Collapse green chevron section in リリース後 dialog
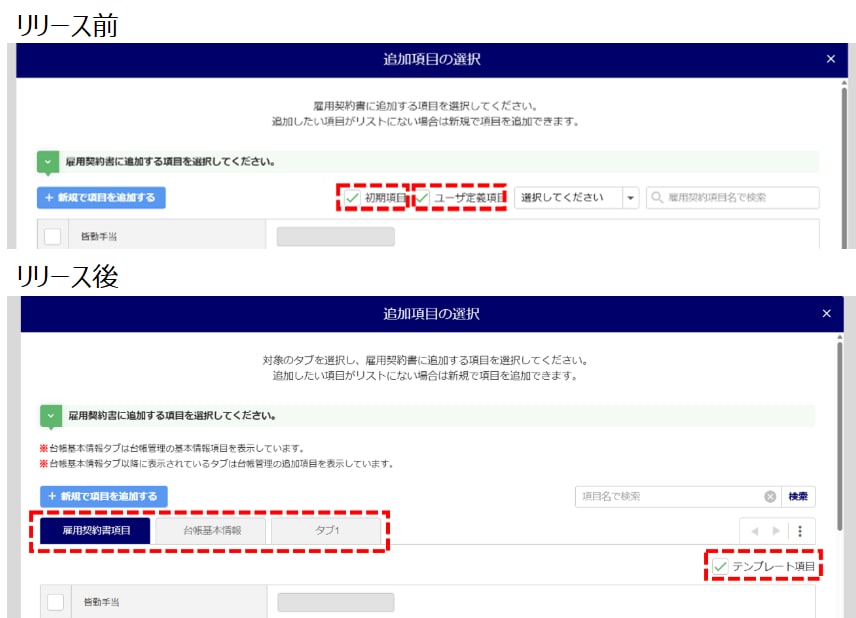 pos(50,415)
